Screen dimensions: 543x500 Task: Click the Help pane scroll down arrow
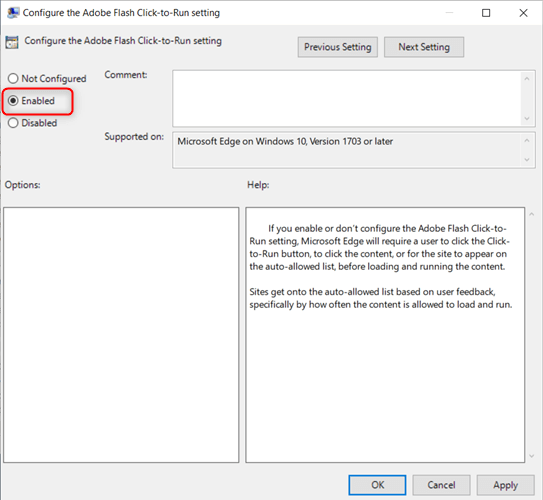(x=532, y=456)
